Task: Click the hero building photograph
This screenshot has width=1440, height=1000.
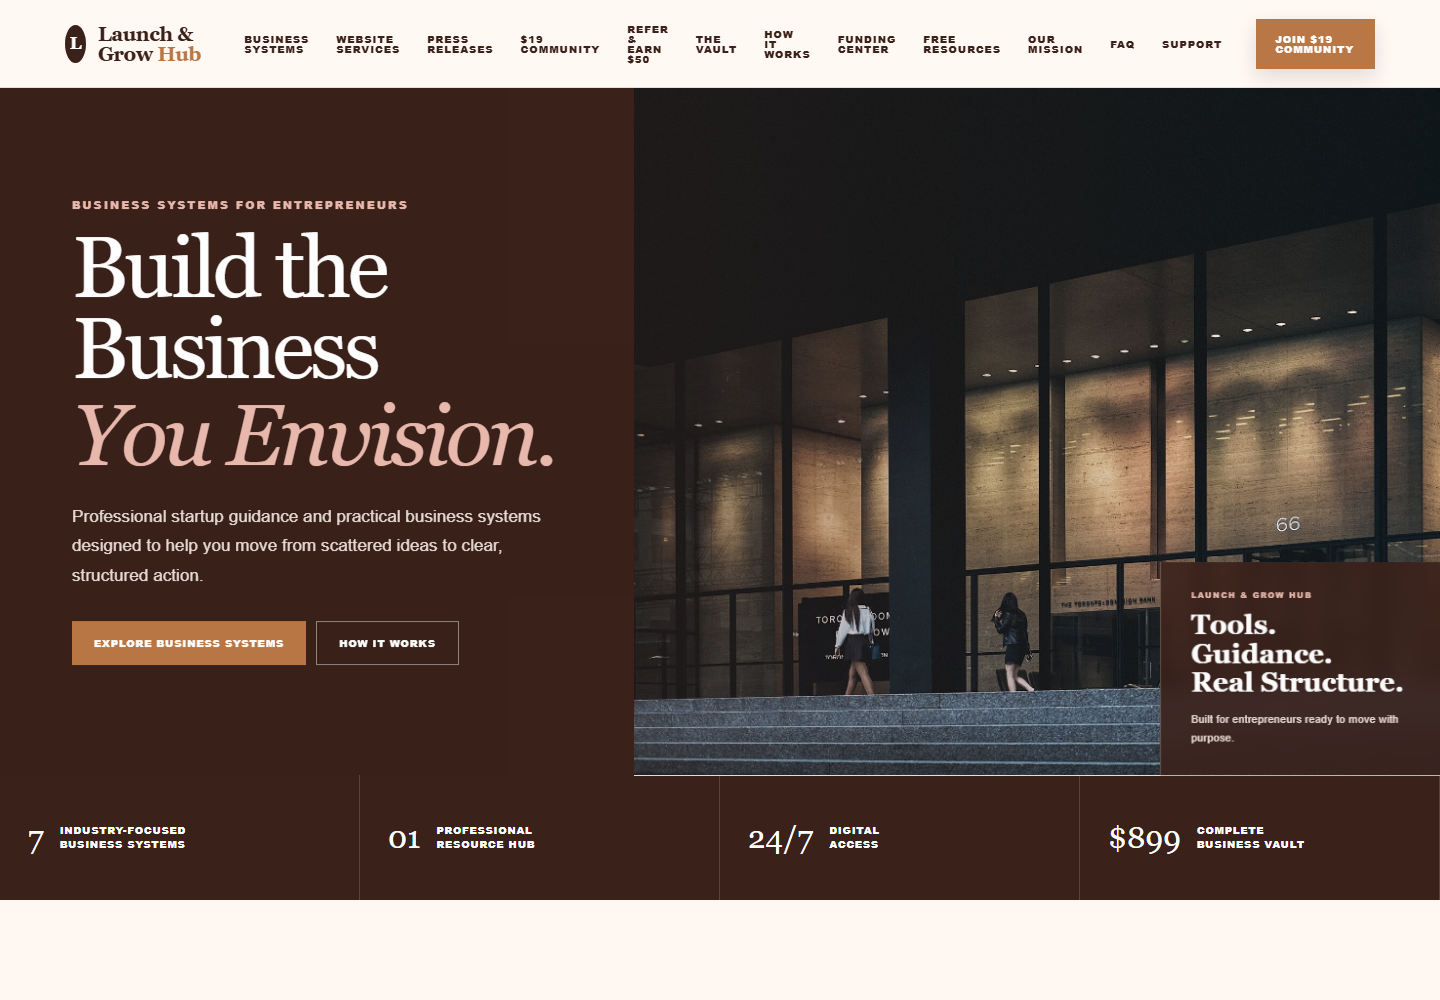Action: click(1037, 431)
